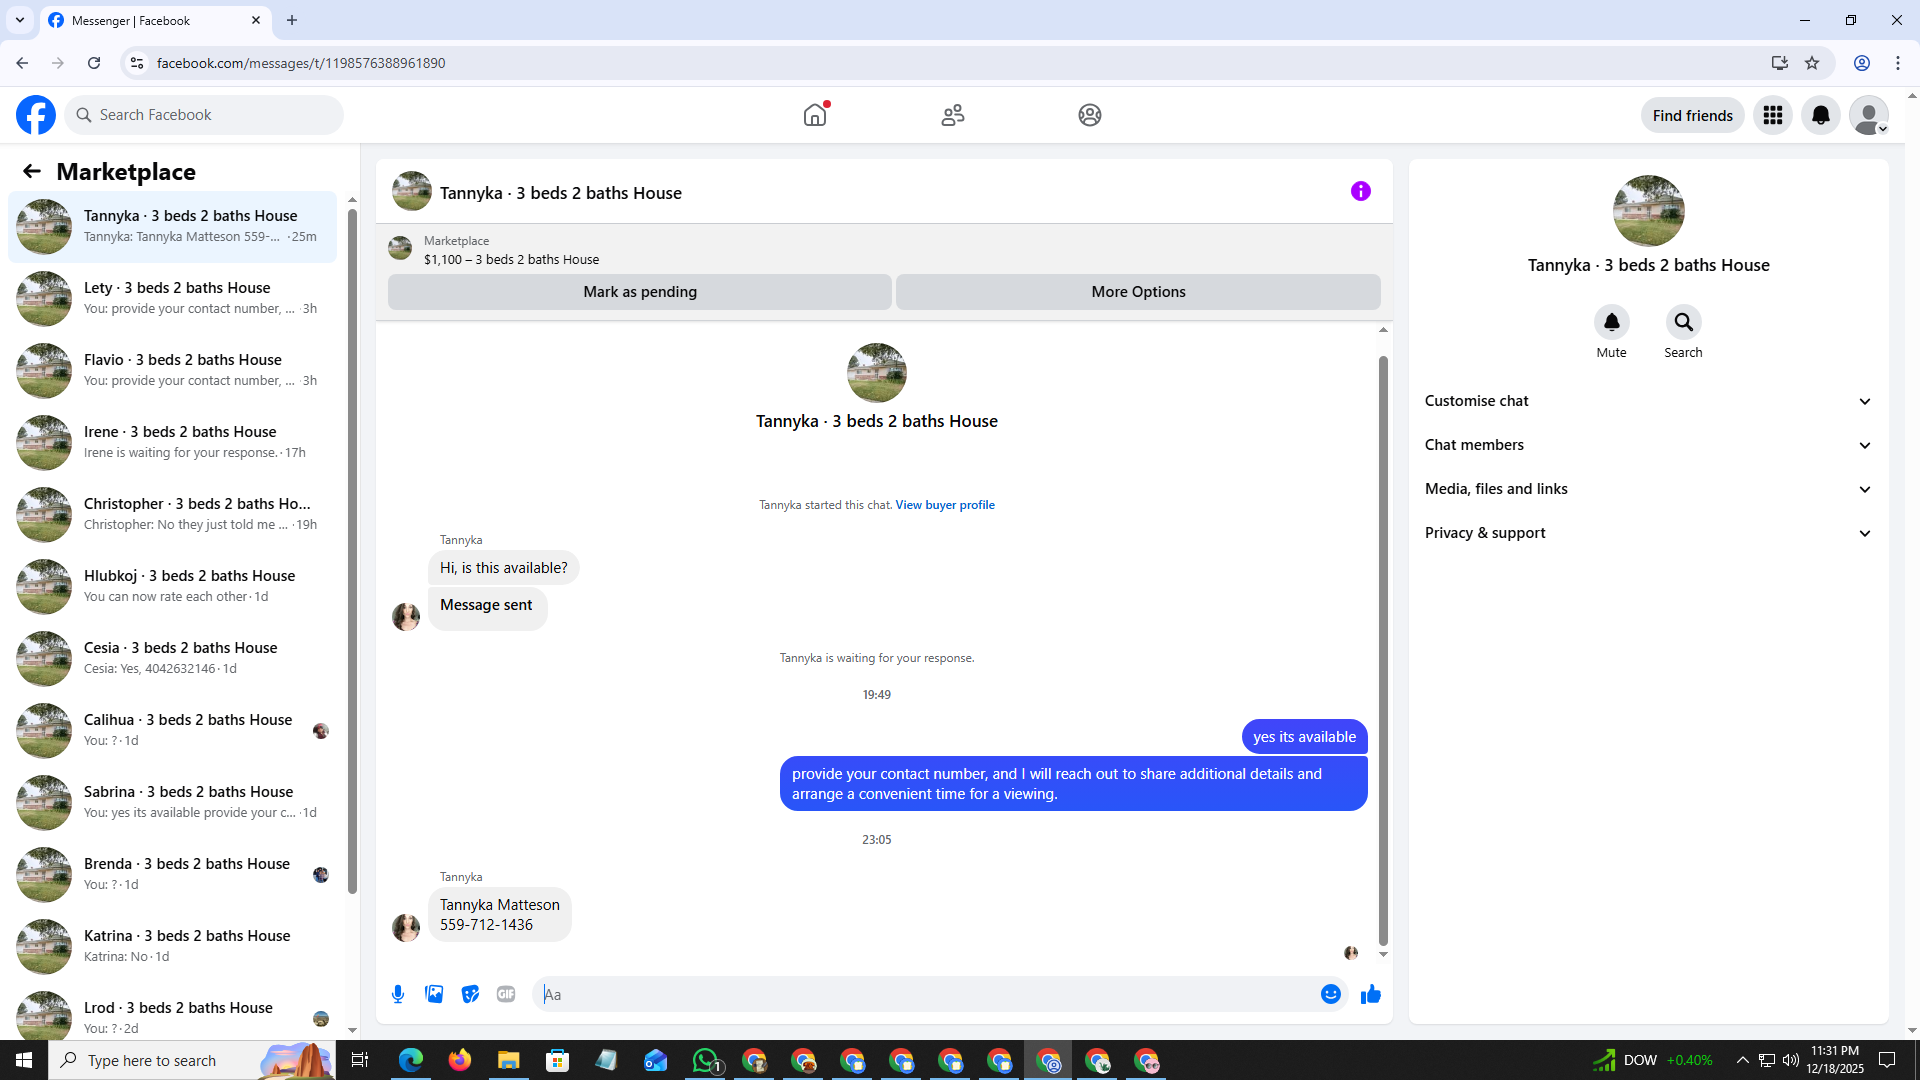Search within the conversation

click(x=1683, y=323)
